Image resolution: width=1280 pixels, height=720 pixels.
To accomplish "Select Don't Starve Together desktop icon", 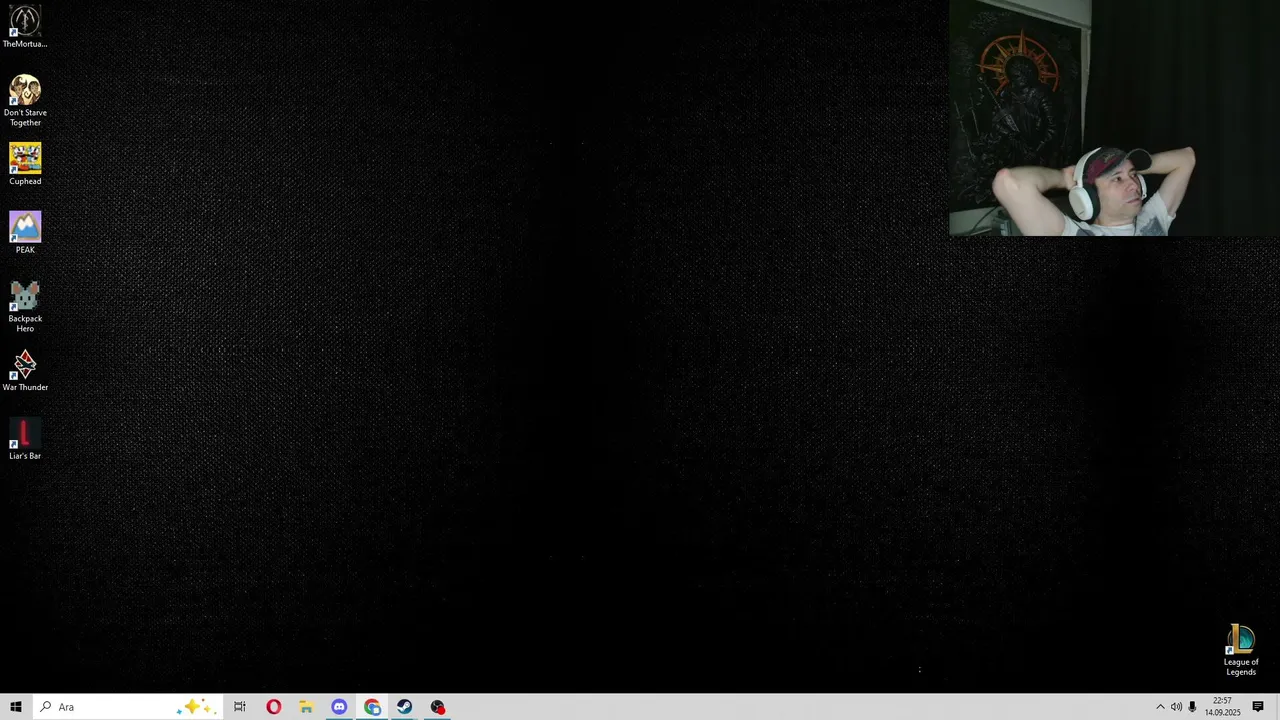I will pos(25,100).
